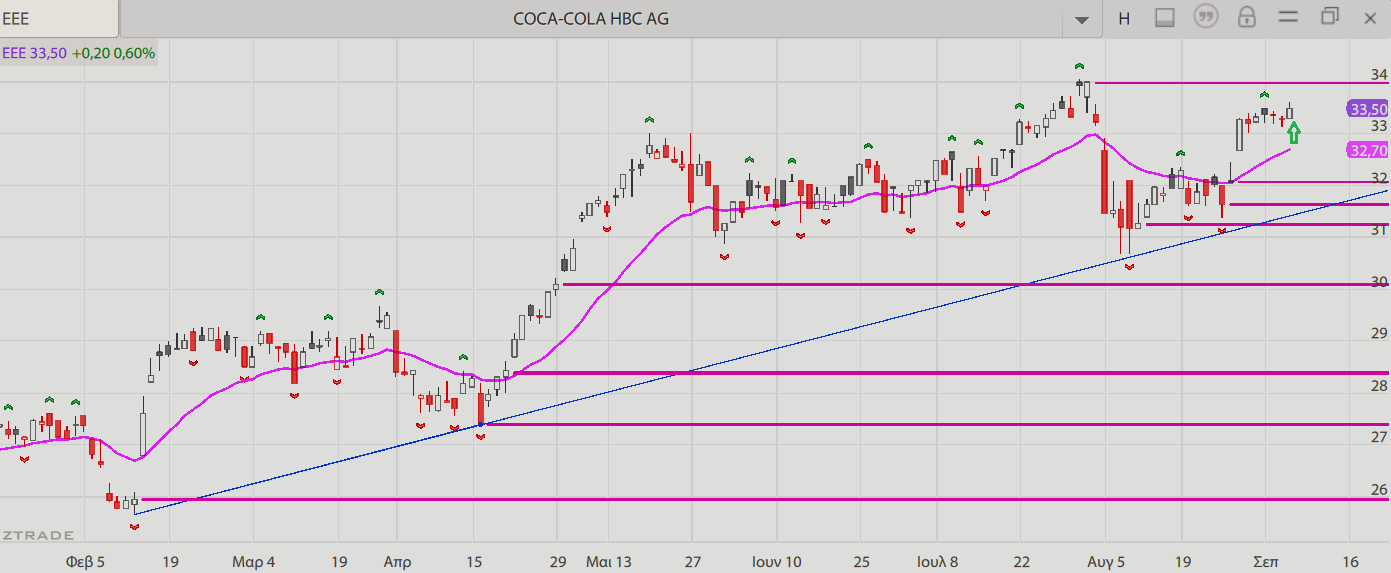Click the Μαρ 4 date label
The image size is (1391, 573).
click(x=253, y=562)
